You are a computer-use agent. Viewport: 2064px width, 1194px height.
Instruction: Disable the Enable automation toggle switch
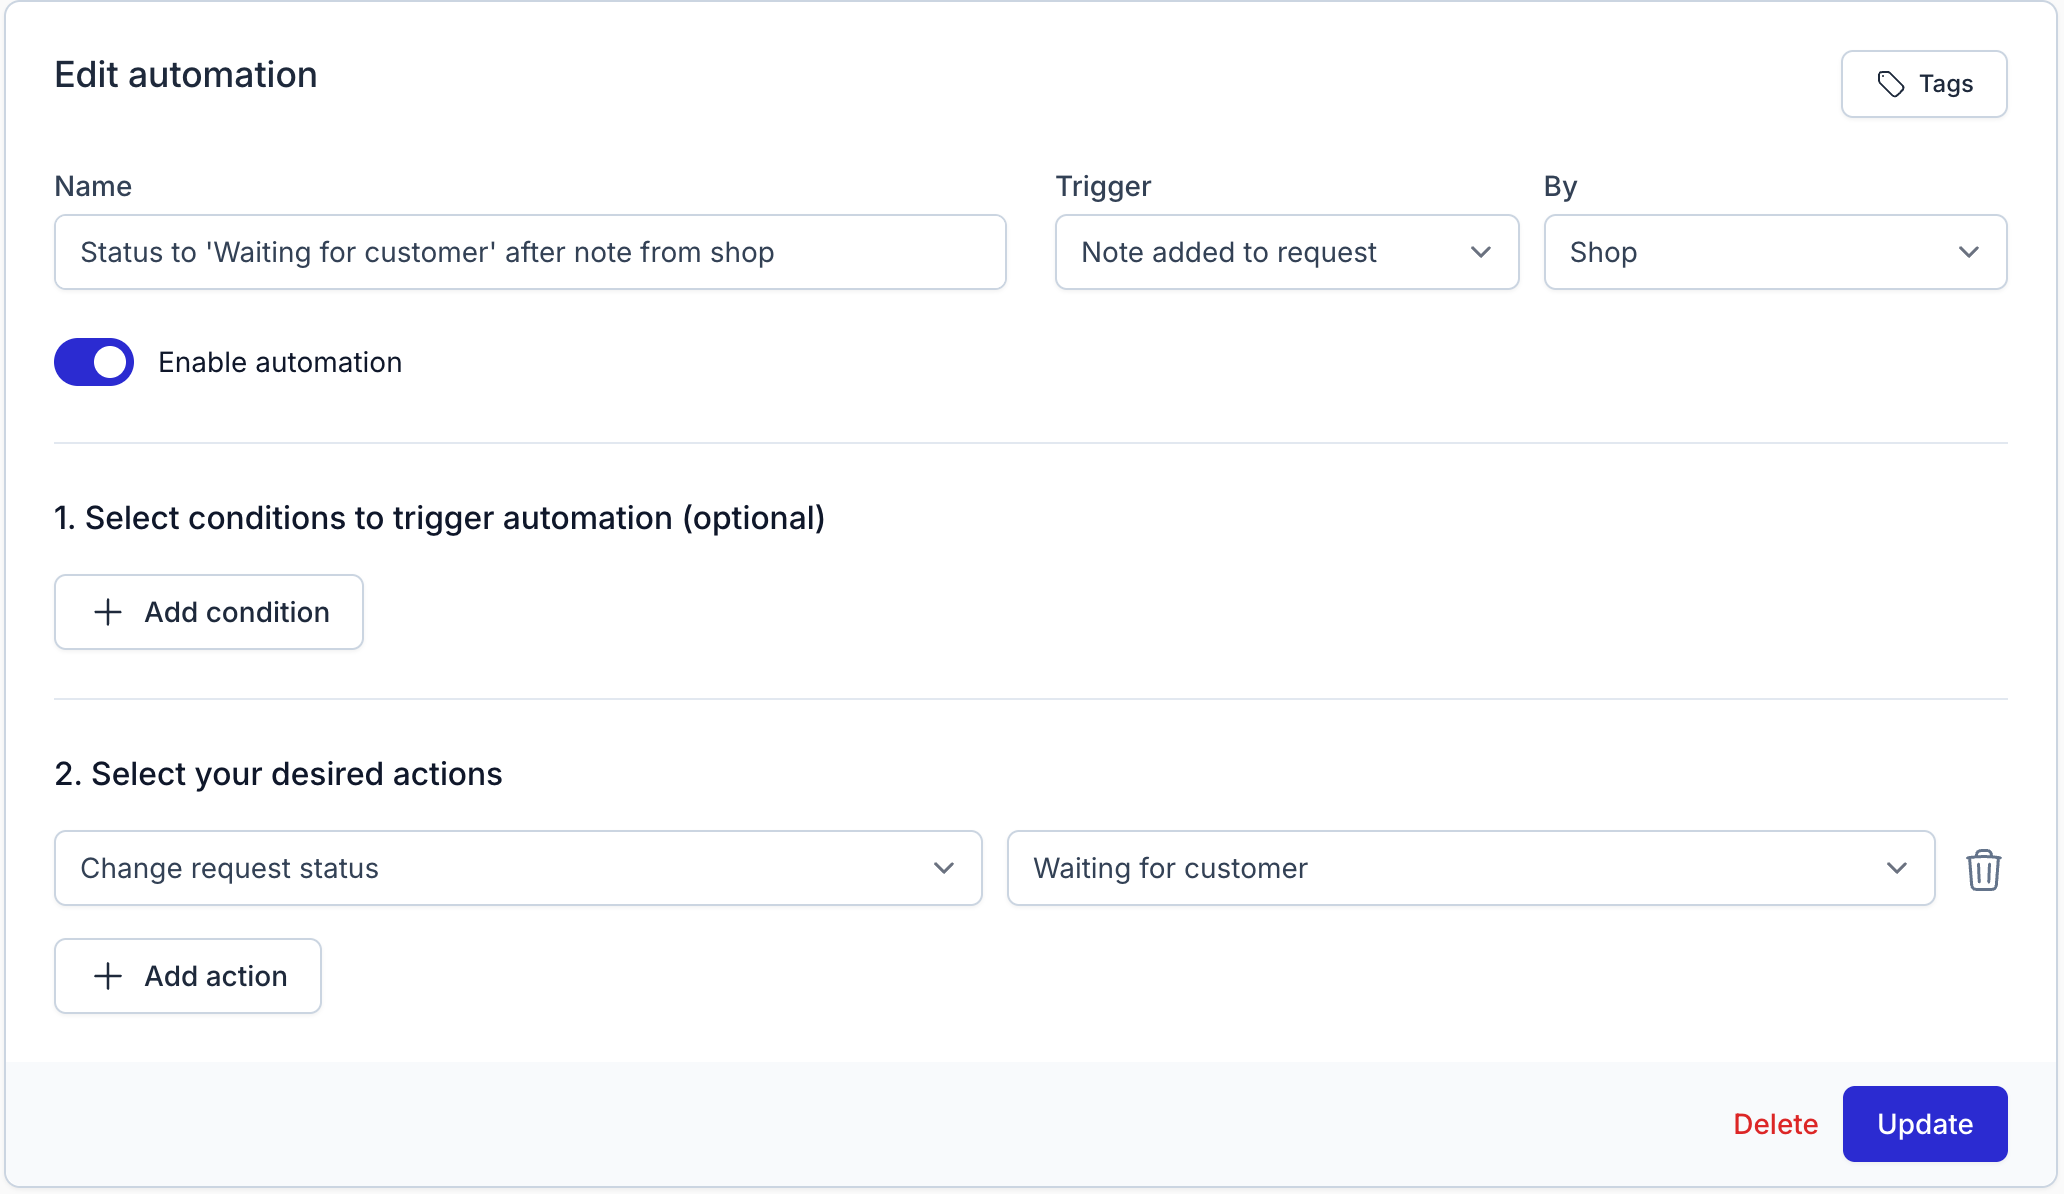pyautogui.click(x=94, y=362)
